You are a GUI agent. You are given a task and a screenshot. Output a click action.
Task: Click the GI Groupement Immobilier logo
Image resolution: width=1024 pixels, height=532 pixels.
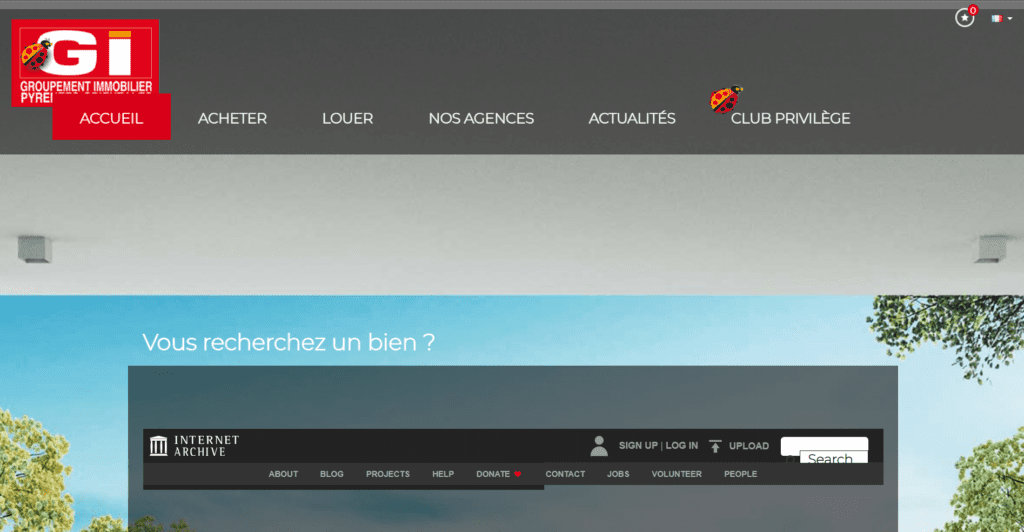coord(86,62)
